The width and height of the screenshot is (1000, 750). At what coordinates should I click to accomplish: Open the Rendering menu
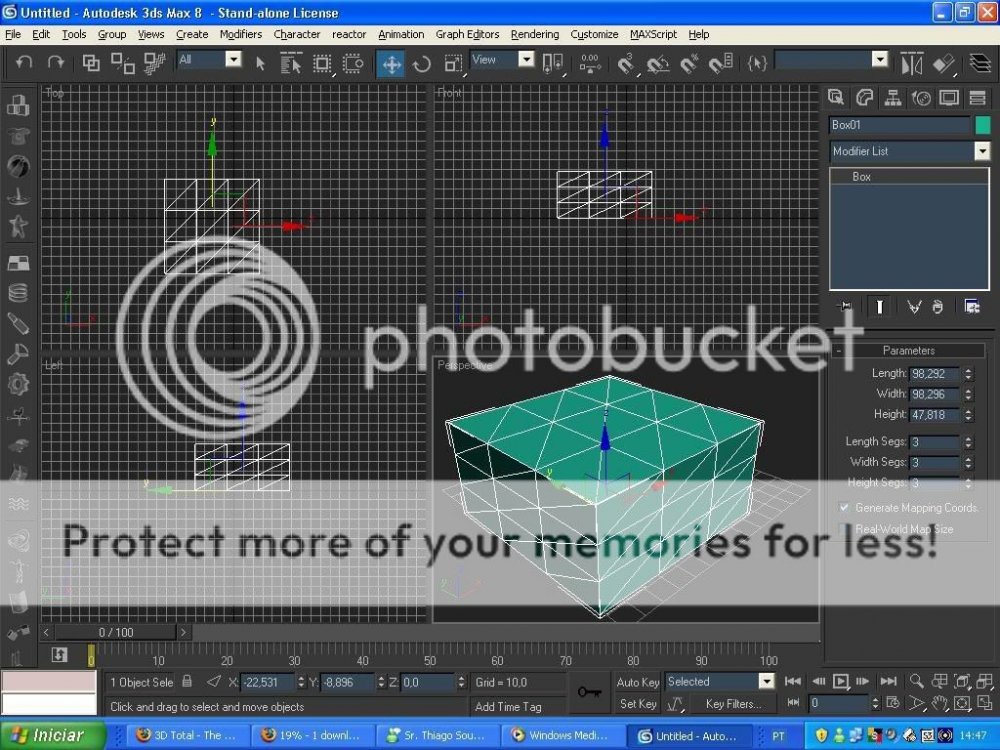534,34
